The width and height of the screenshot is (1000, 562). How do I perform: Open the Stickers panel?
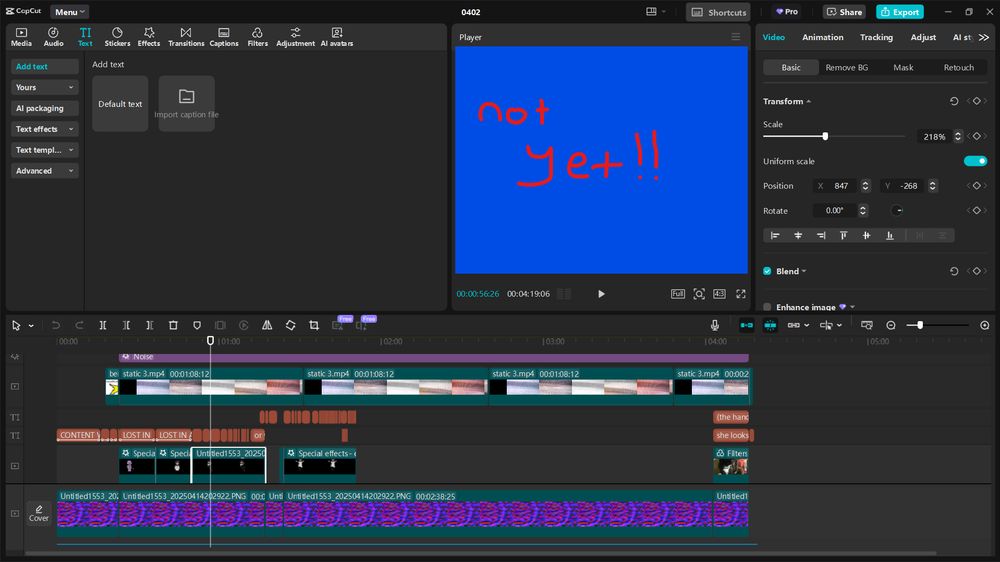[x=117, y=37]
